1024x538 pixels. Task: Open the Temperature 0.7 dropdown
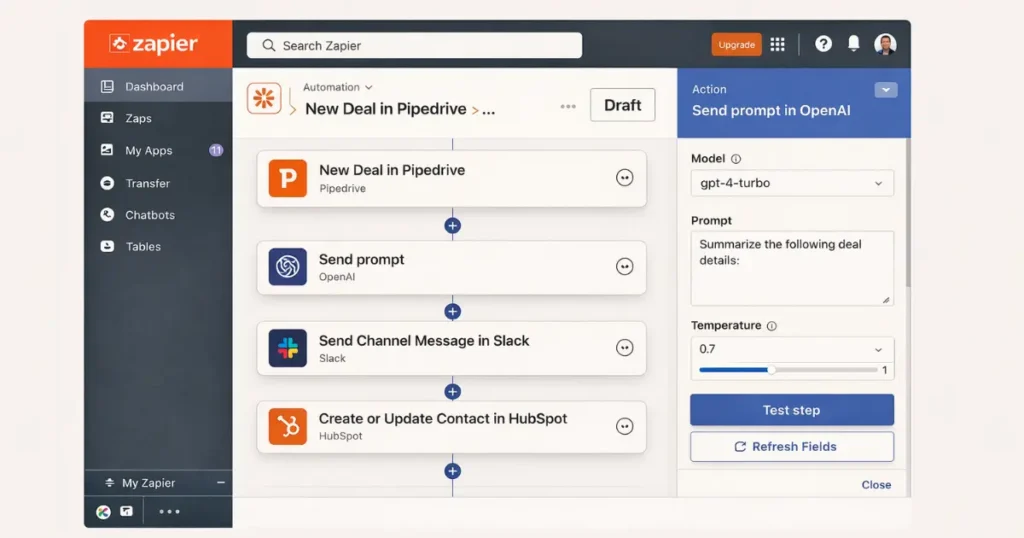click(x=791, y=350)
